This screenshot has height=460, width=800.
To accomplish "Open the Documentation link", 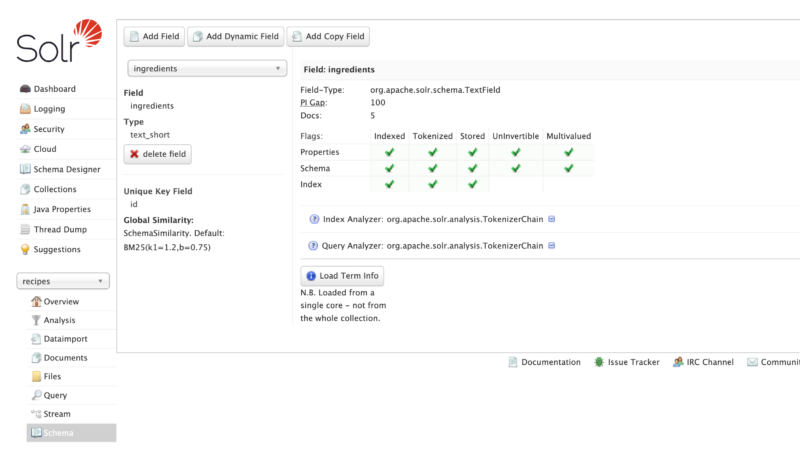I will pos(544,362).
